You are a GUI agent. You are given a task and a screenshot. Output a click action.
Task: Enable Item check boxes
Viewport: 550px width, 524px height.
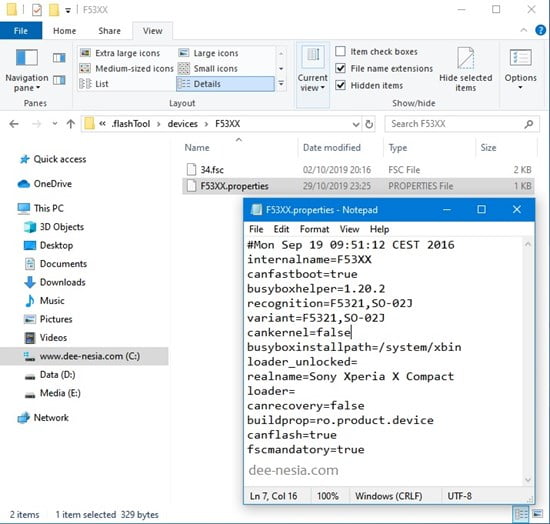pyautogui.click(x=340, y=51)
